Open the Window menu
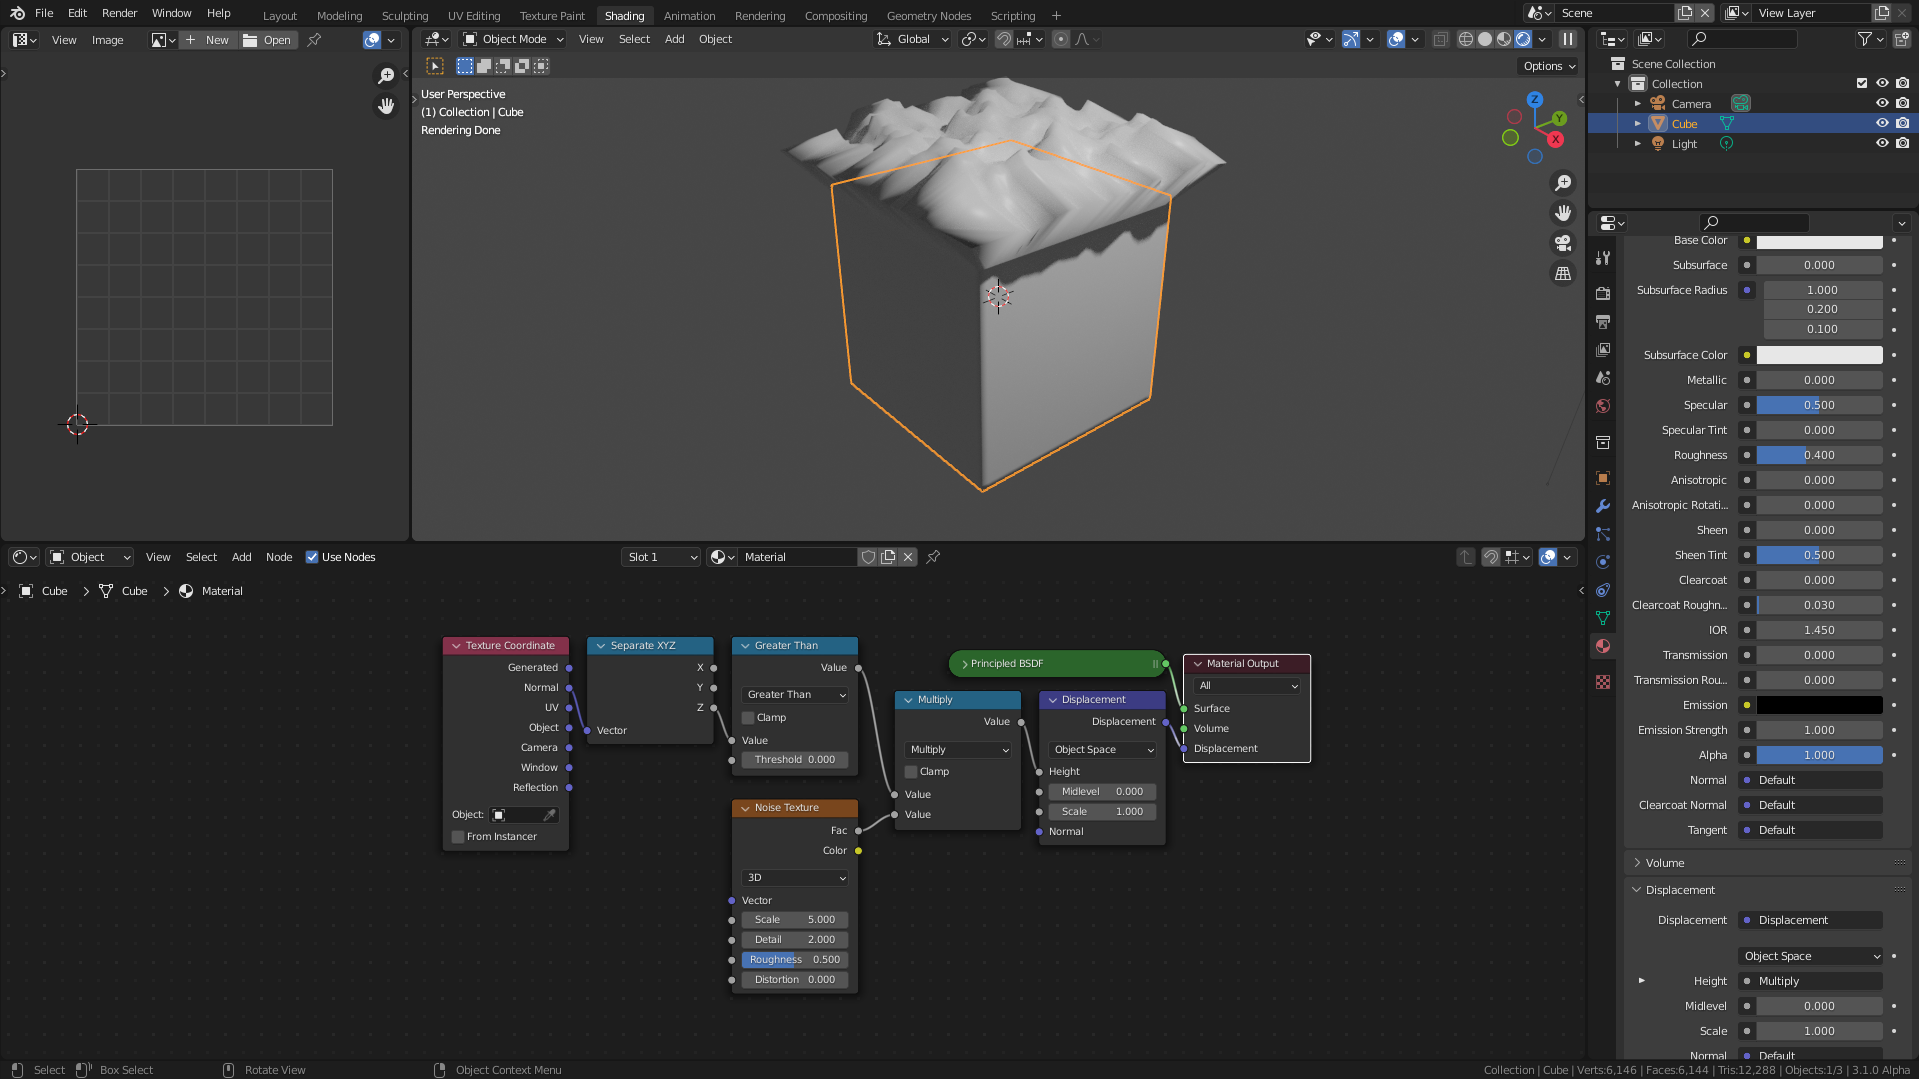 (171, 13)
